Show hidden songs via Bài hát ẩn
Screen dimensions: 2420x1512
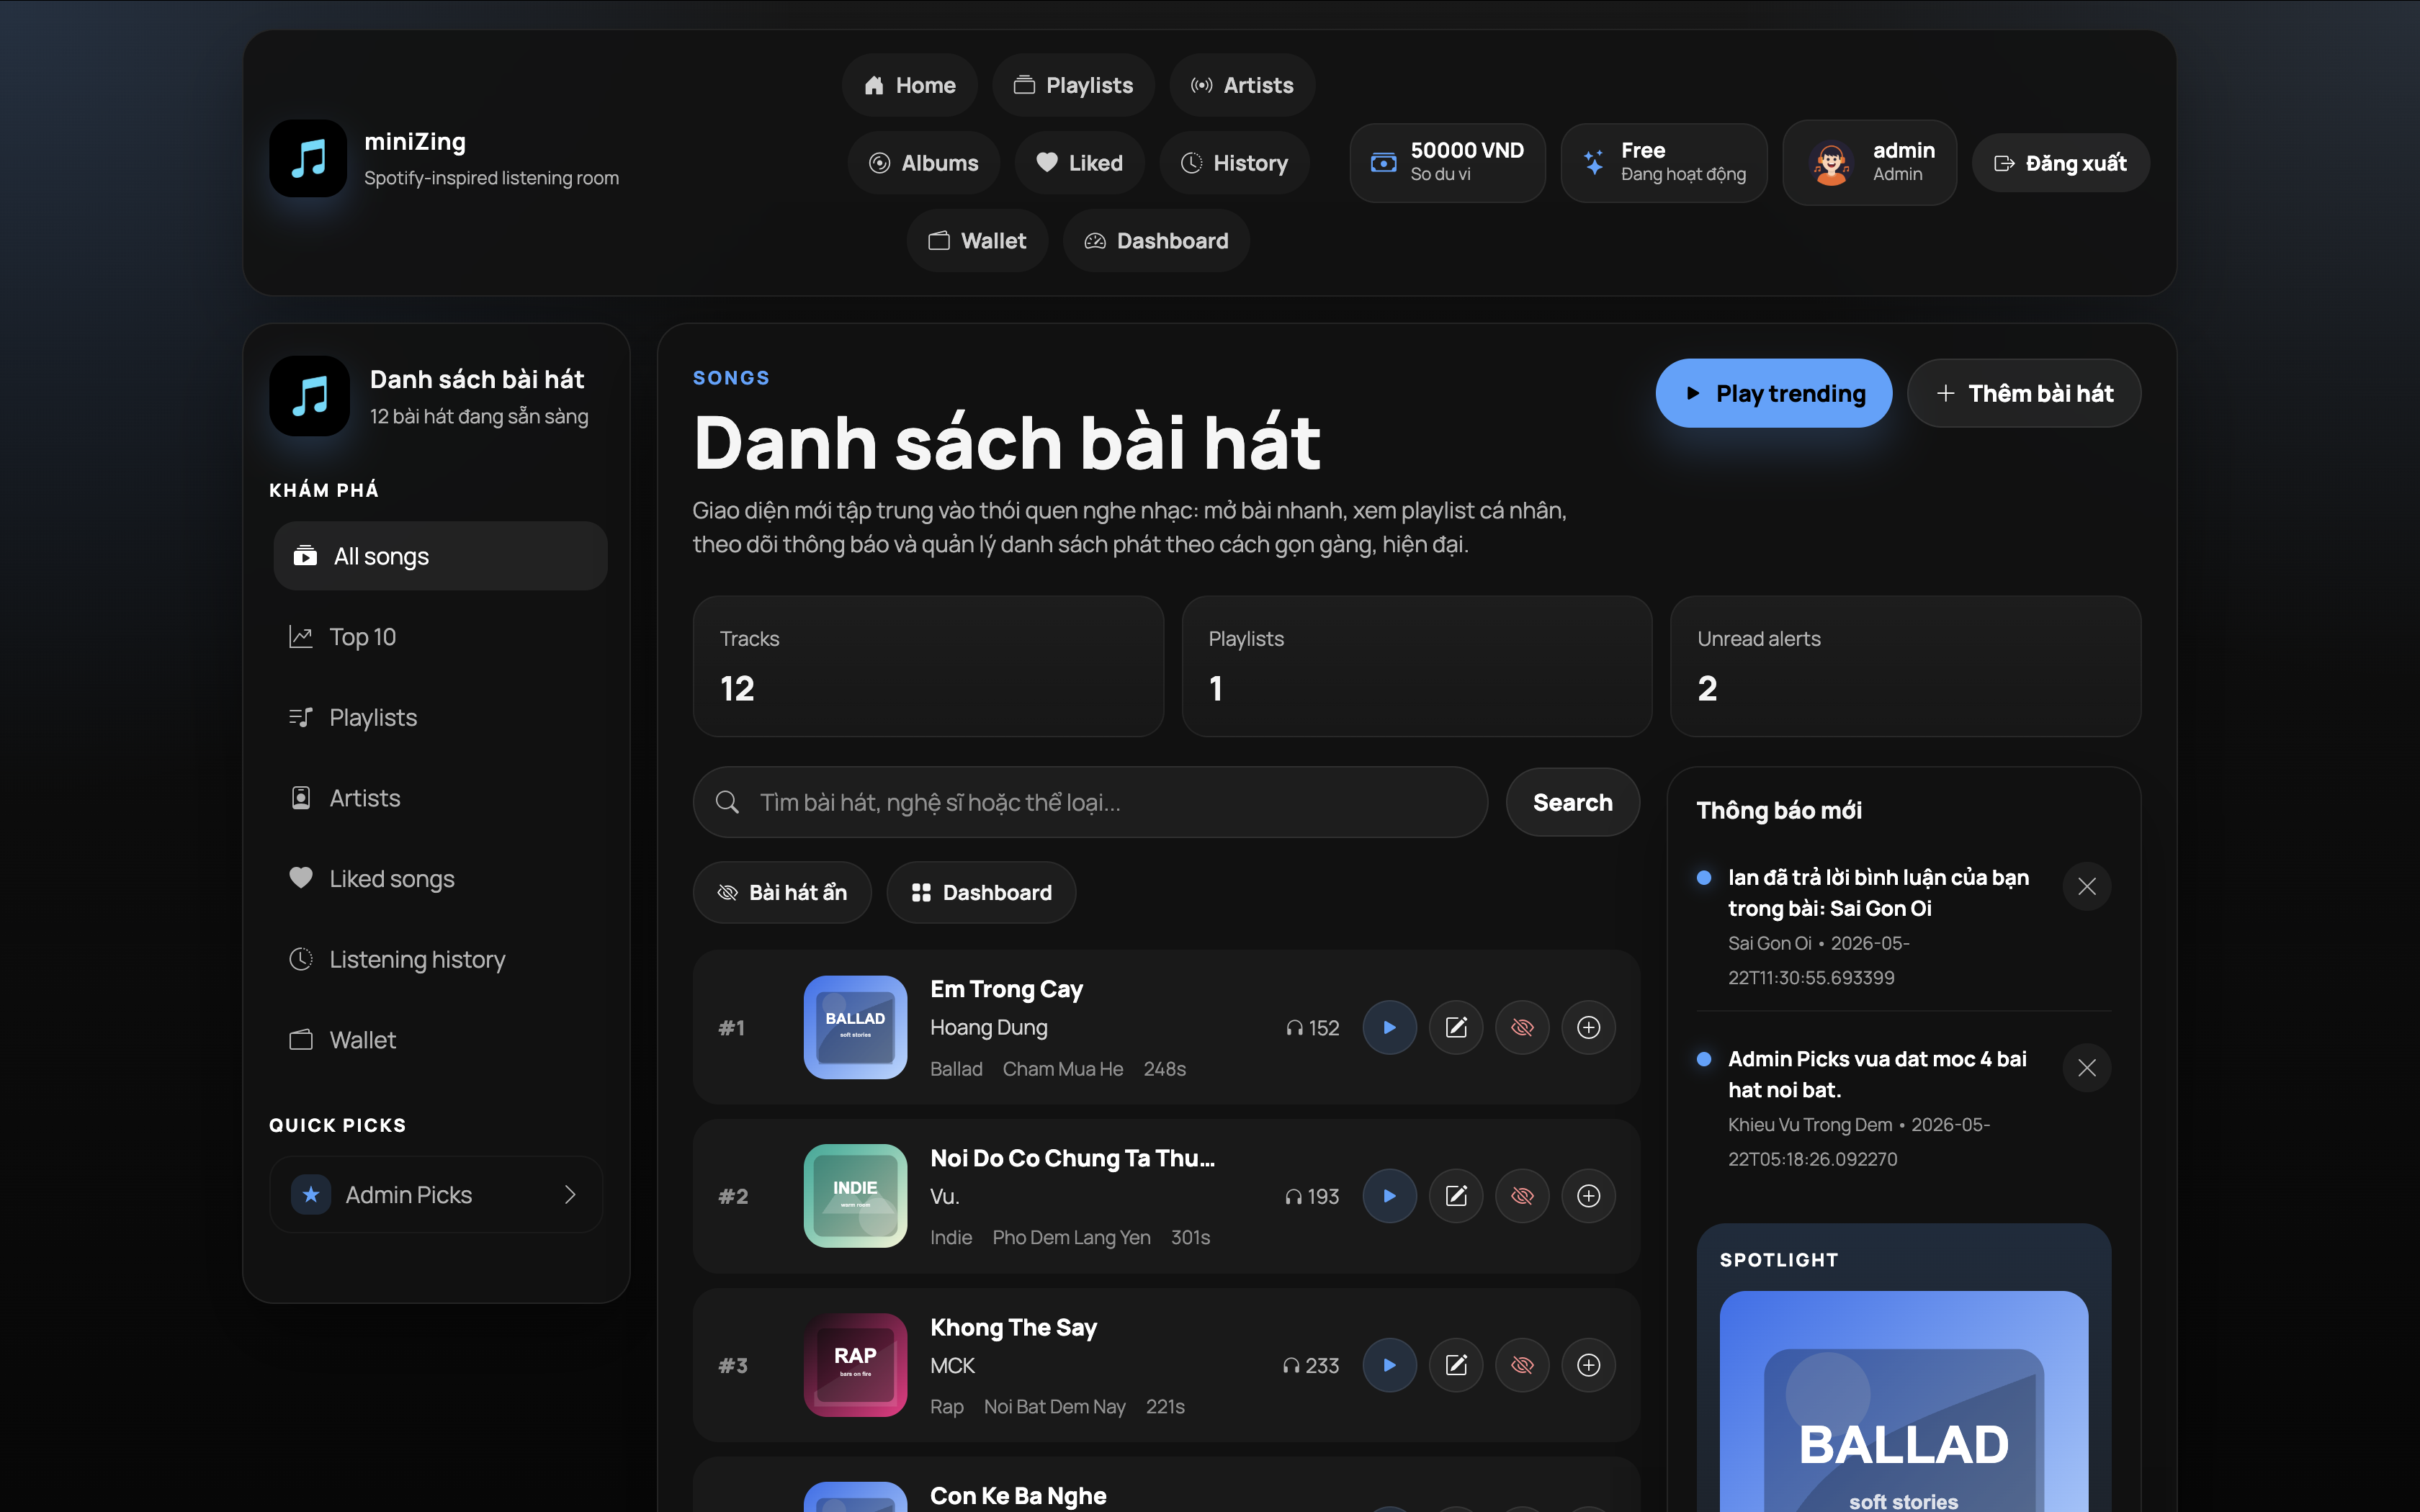[x=782, y=892]
